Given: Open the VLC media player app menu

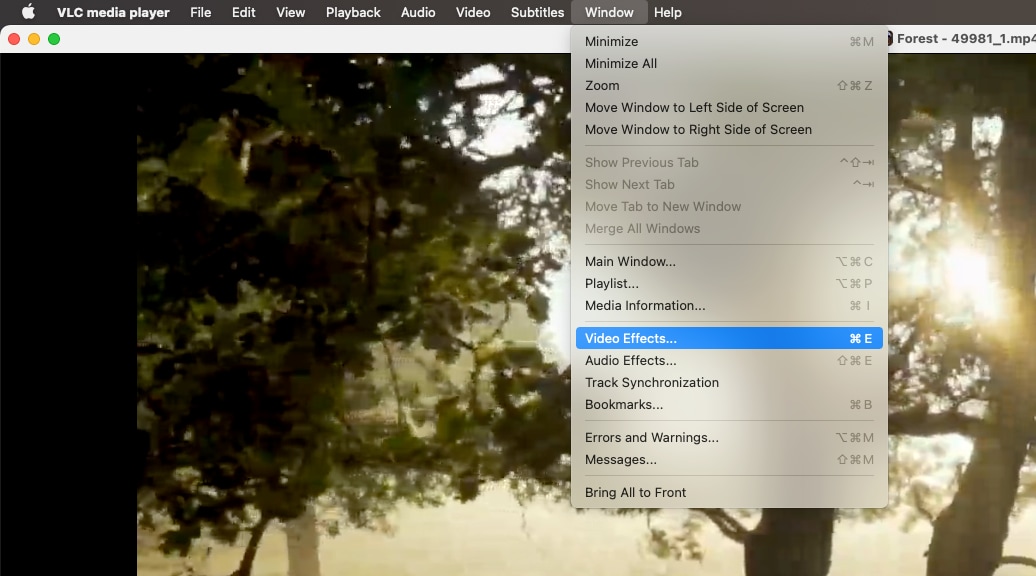Looking at the screenshot, I should click(113, 12).
